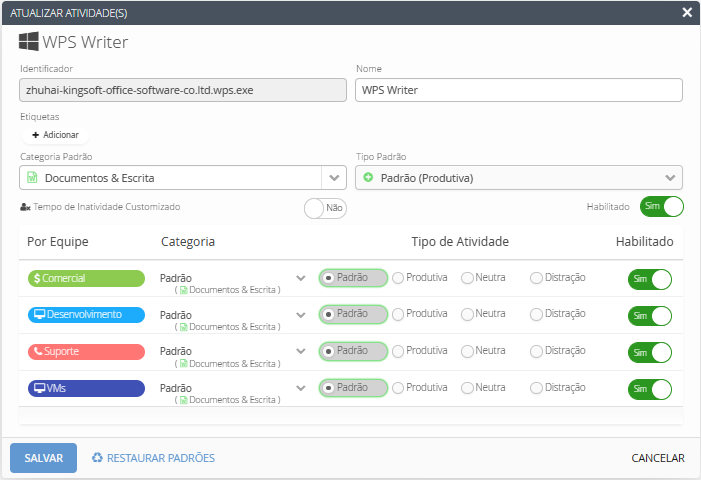Click the Identificador field

coord(183,90)
